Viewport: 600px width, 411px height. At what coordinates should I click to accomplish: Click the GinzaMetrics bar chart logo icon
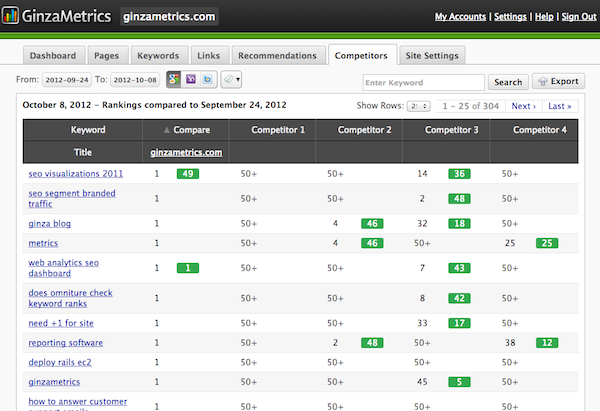point(10,15)
